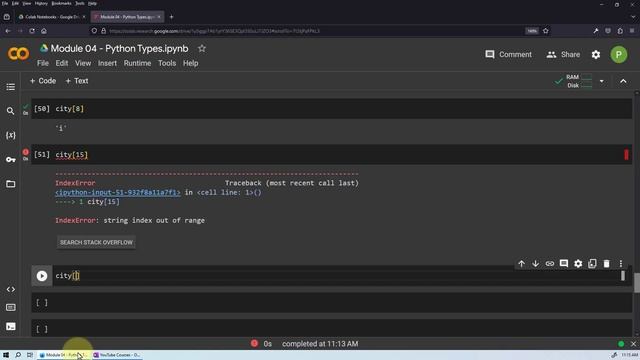
Task: Open account avatar P
Action: click(619, 55)
